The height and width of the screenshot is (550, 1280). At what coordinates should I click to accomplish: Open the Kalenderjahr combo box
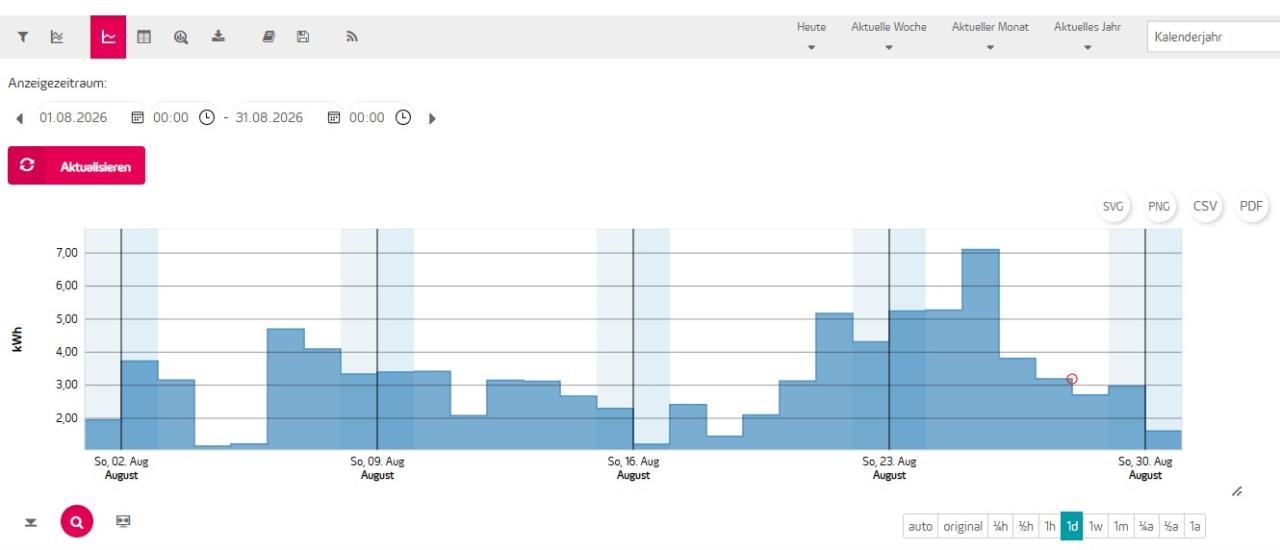tap(1214, 37)
